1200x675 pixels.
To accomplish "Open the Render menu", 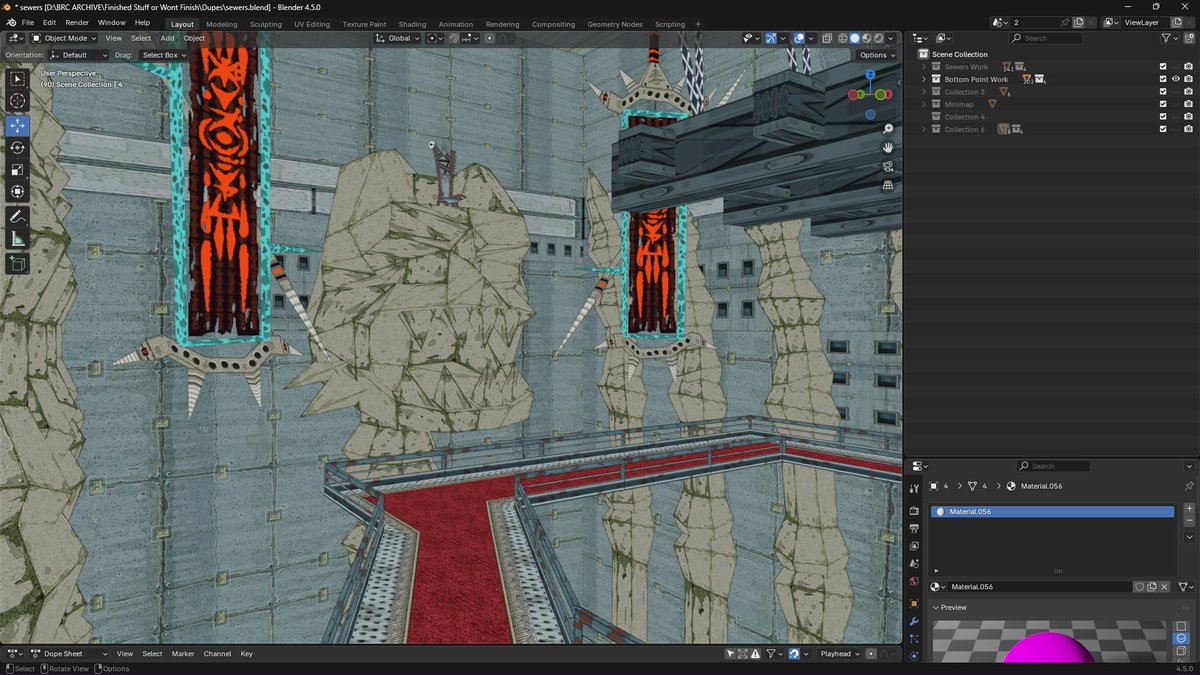I will 77,22.
